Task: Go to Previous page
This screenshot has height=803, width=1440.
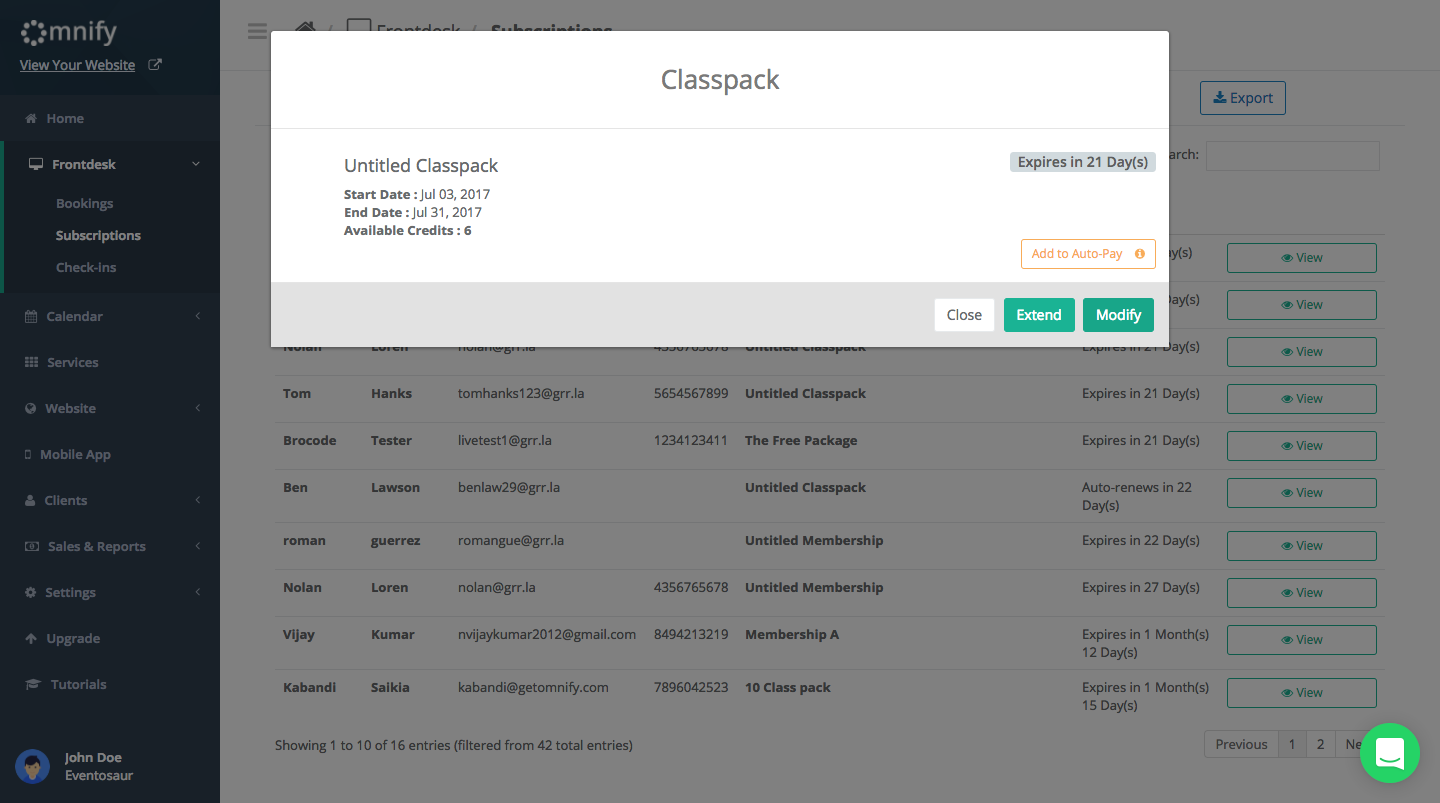Action: click(x=1241, y=744)
